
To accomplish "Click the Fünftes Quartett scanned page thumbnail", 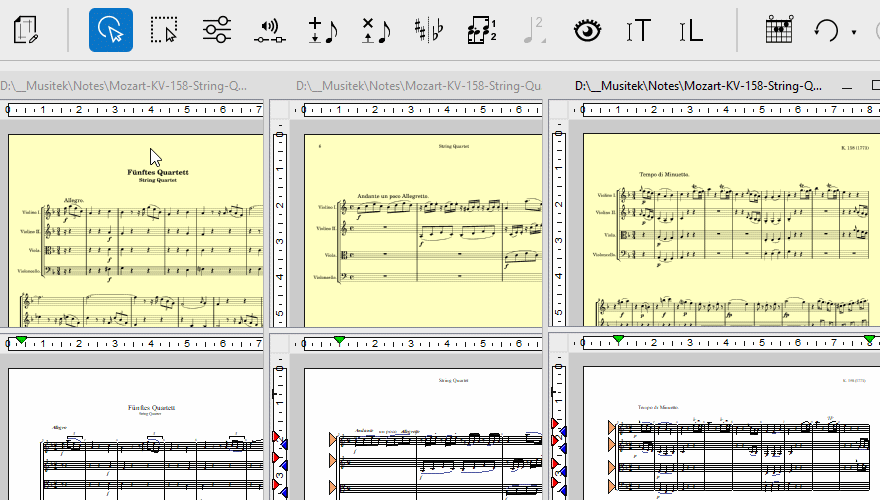I will [135, 230].
